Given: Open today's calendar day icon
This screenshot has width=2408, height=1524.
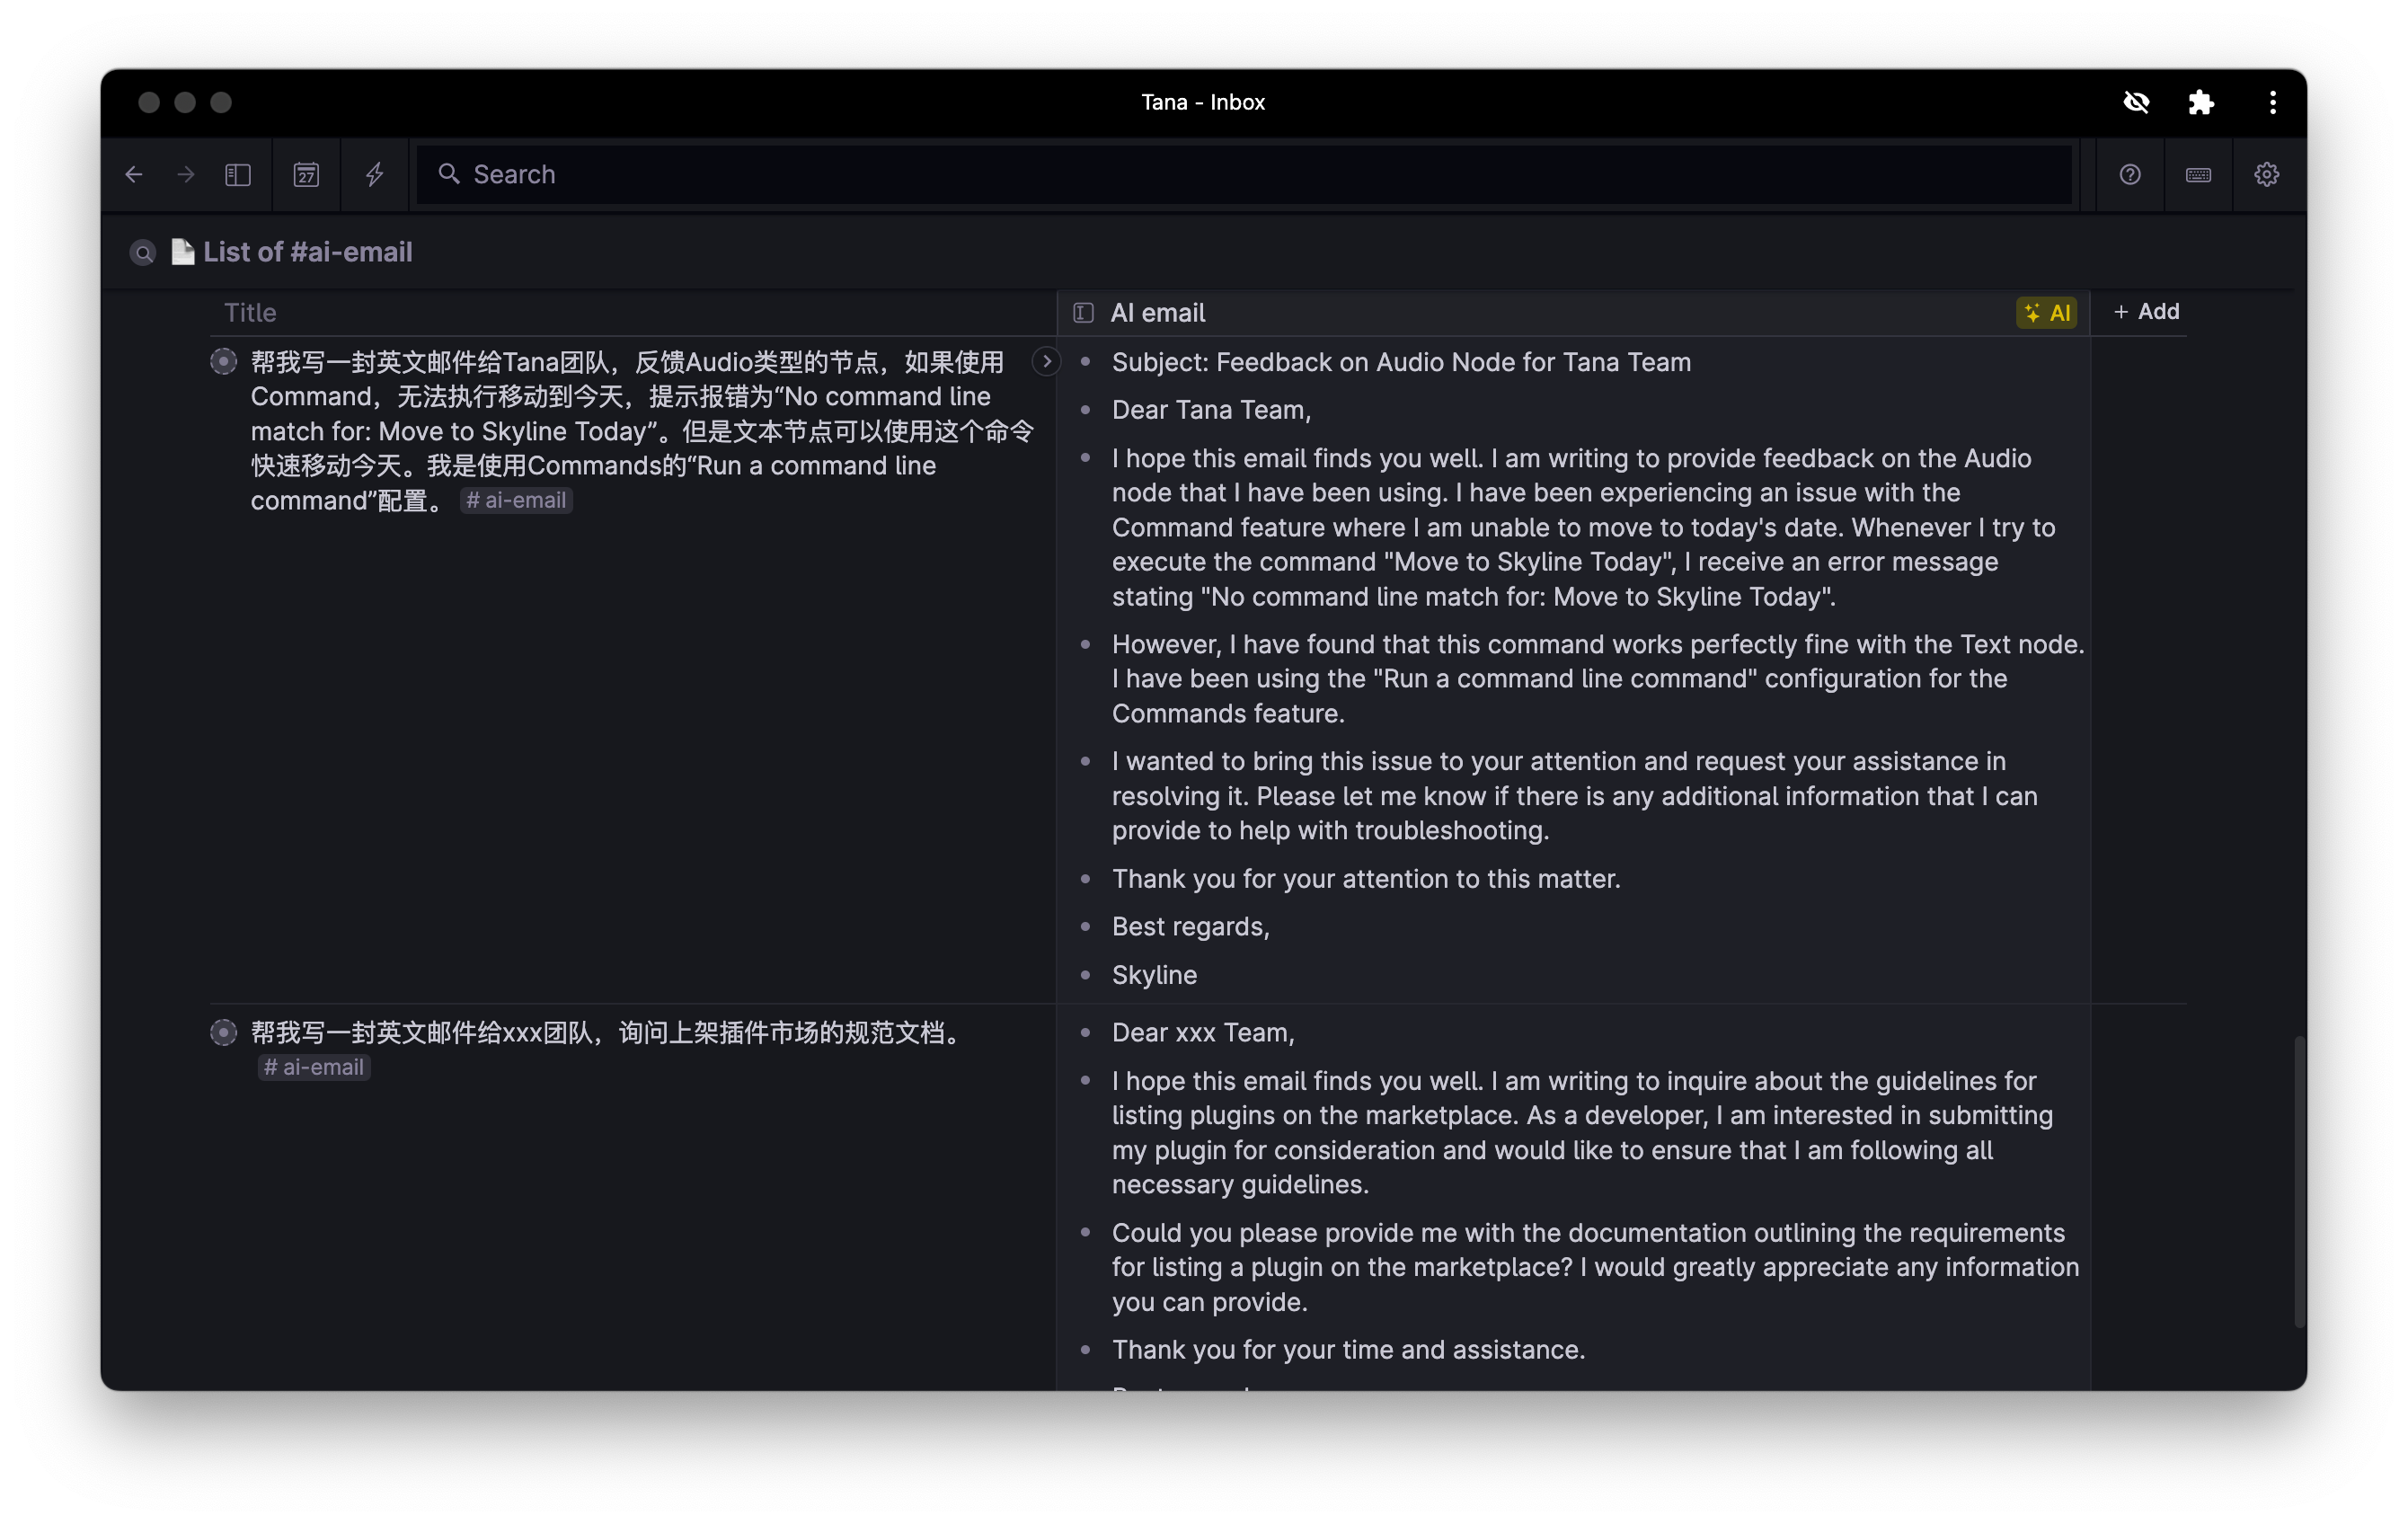Looking at the screenshot, I should coord(306,174).
